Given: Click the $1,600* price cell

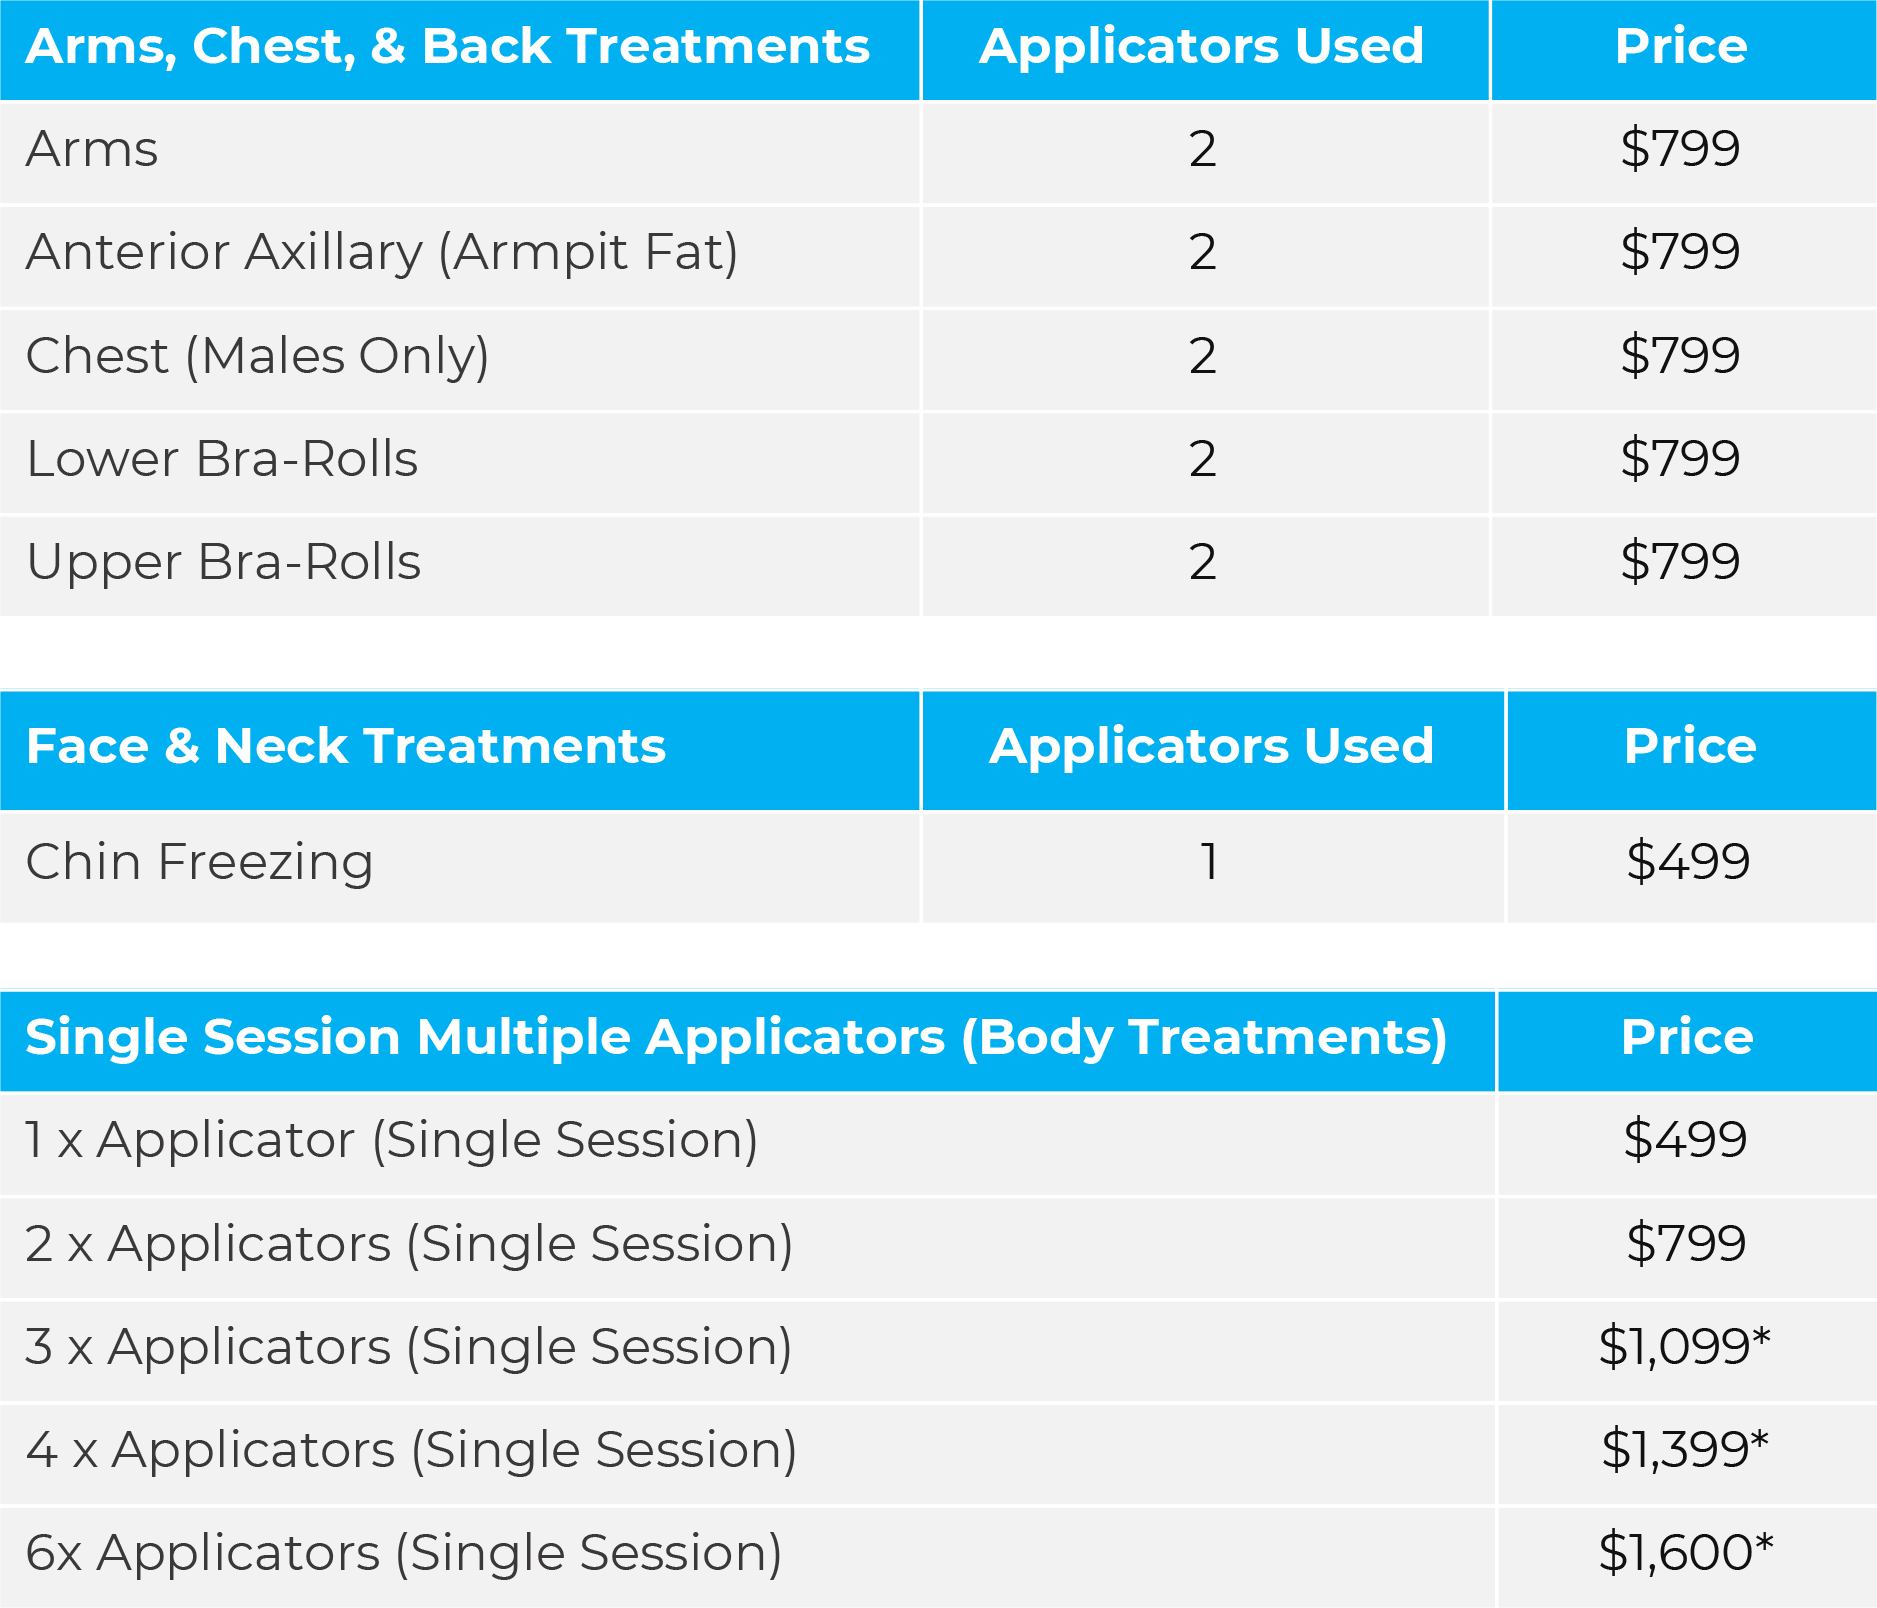Looking at the screenshot, I should [1686, 1553].
